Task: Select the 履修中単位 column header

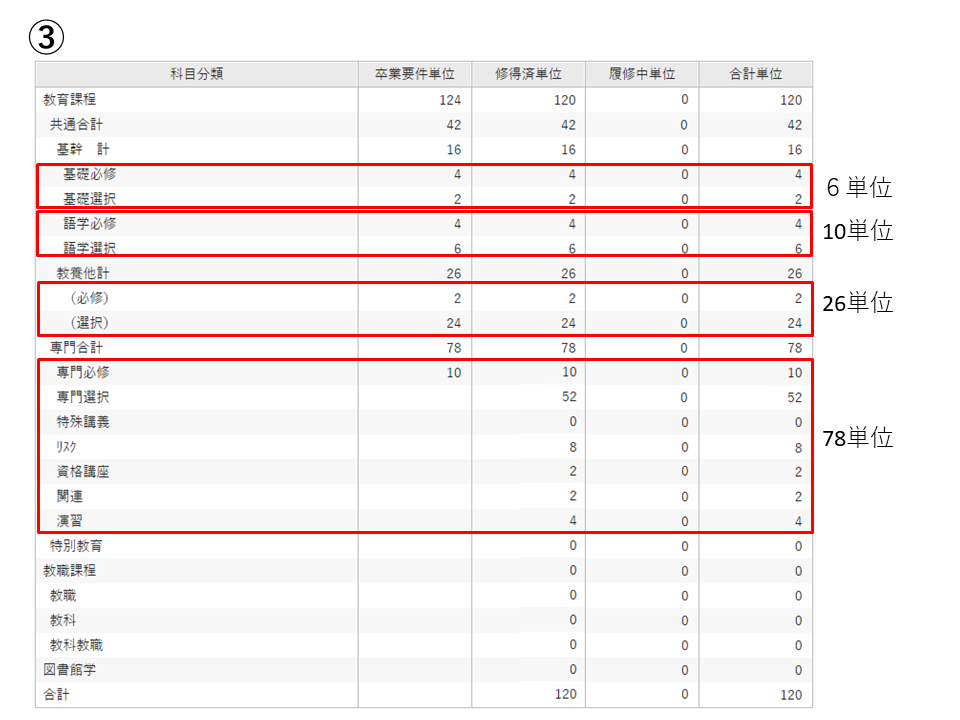Action: point(642,74)
